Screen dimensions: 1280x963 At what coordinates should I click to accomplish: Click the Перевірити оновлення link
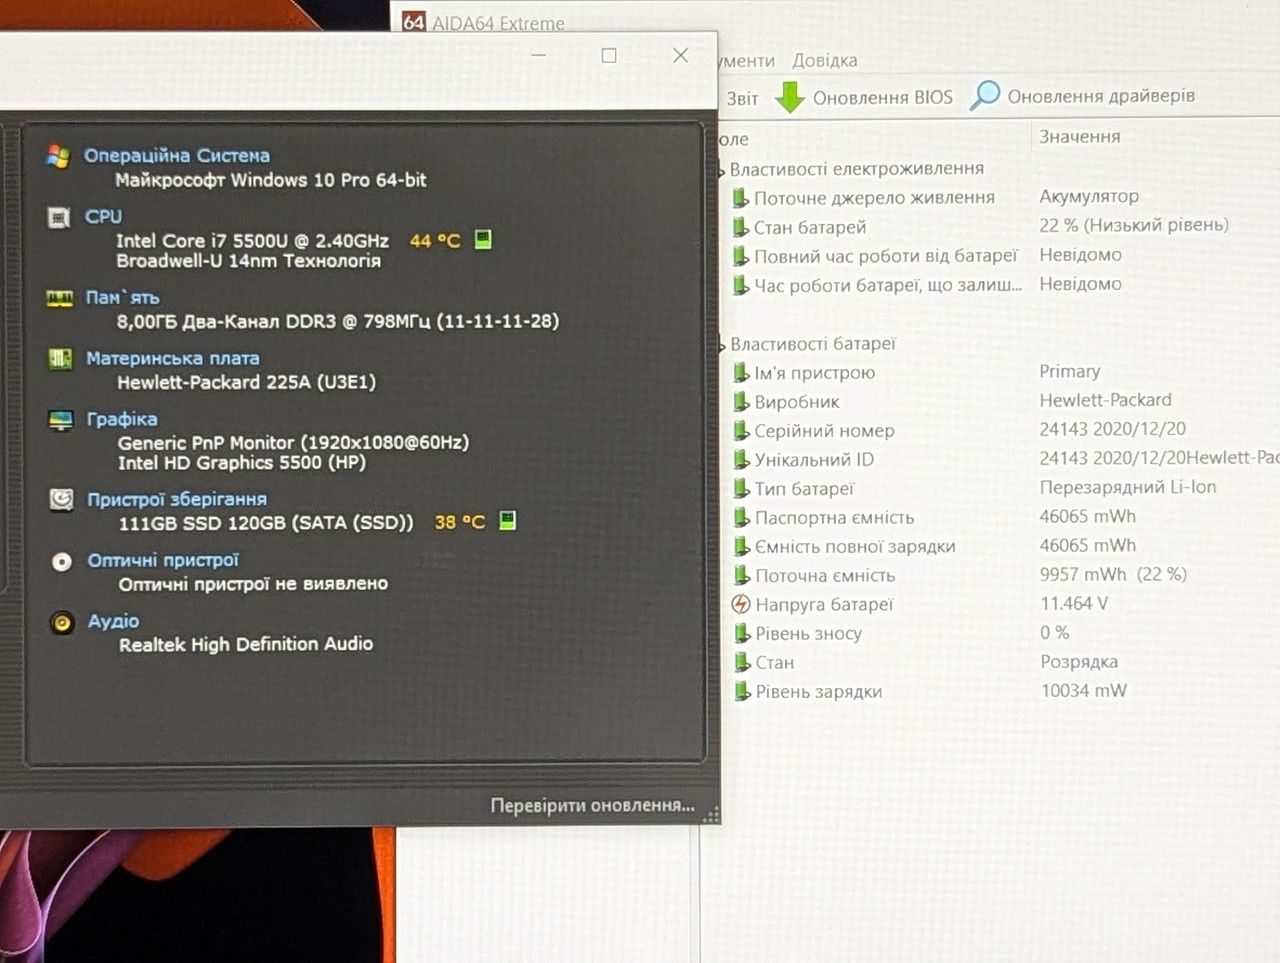[592, 805]
